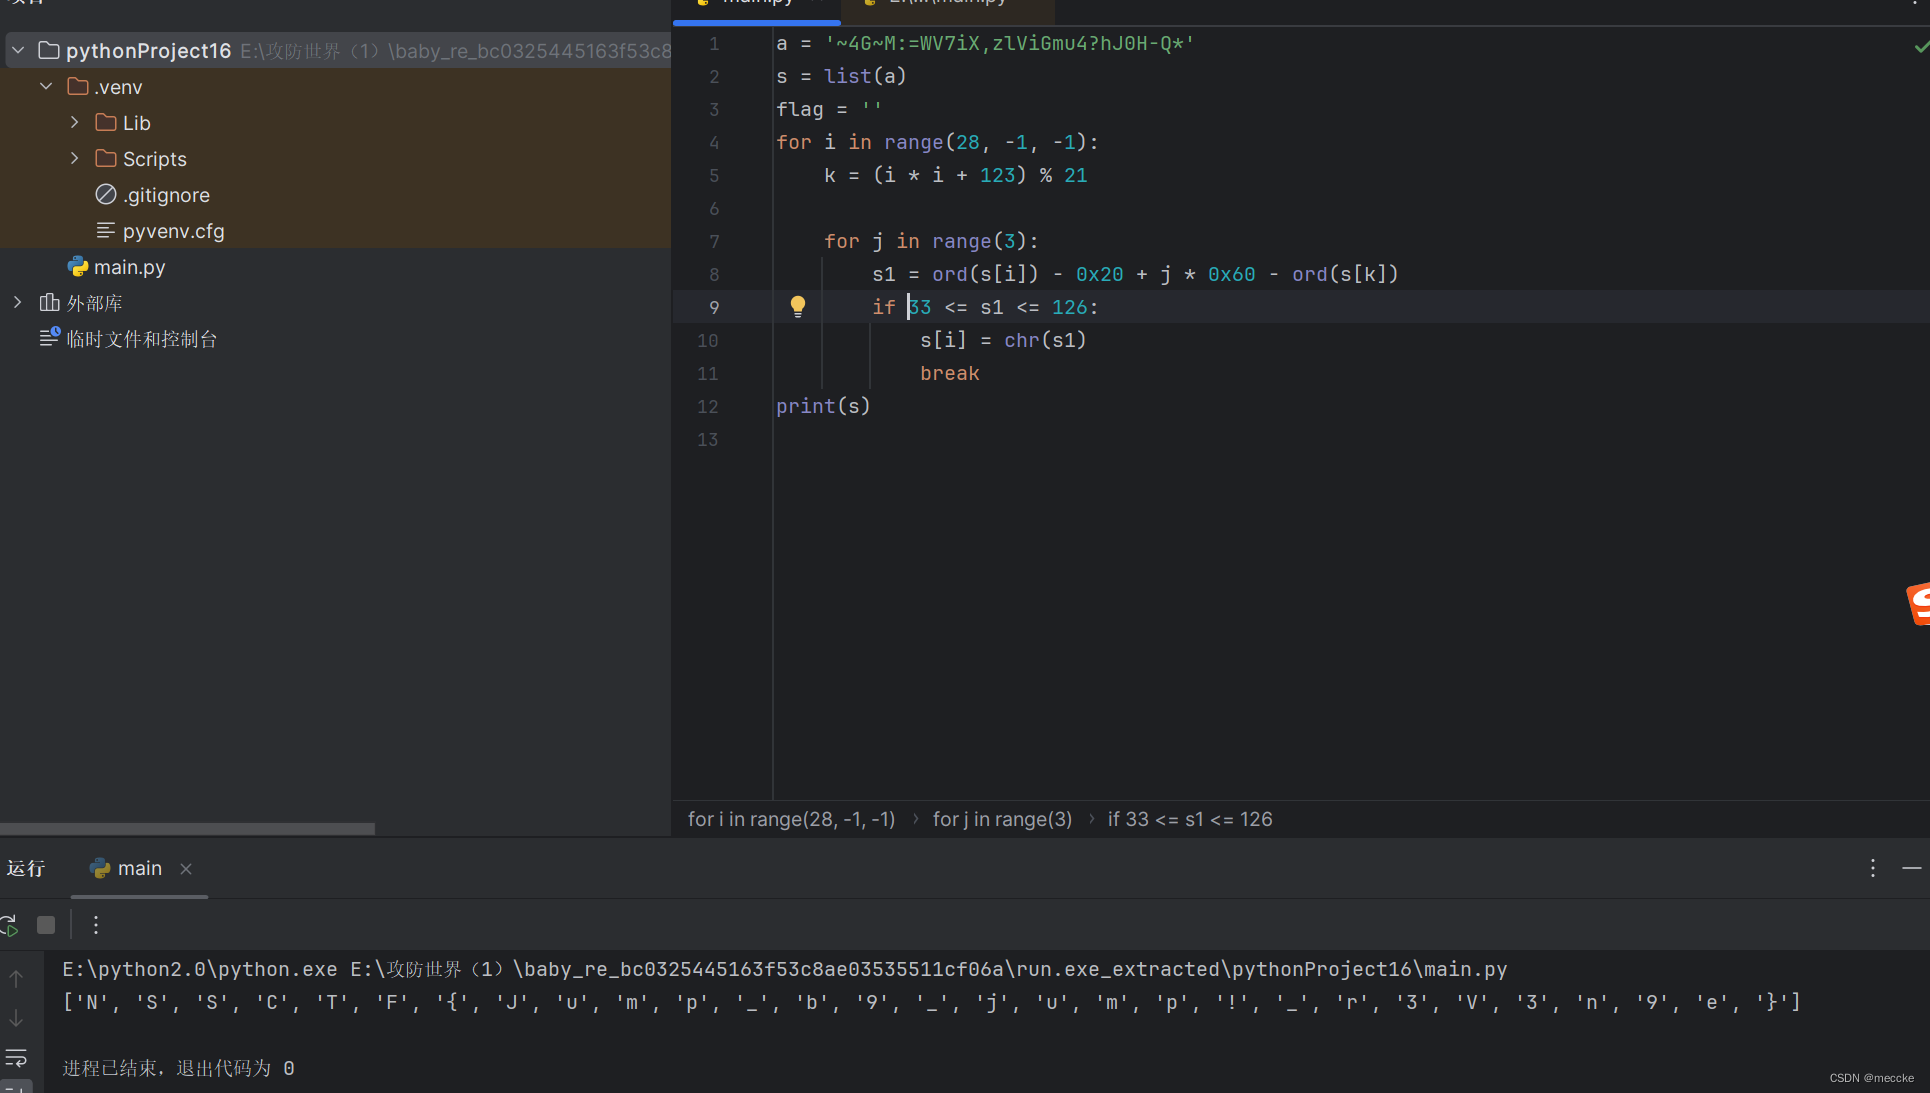
Task: Open Run panel options kebab menu
Action: pos(1872,869)
